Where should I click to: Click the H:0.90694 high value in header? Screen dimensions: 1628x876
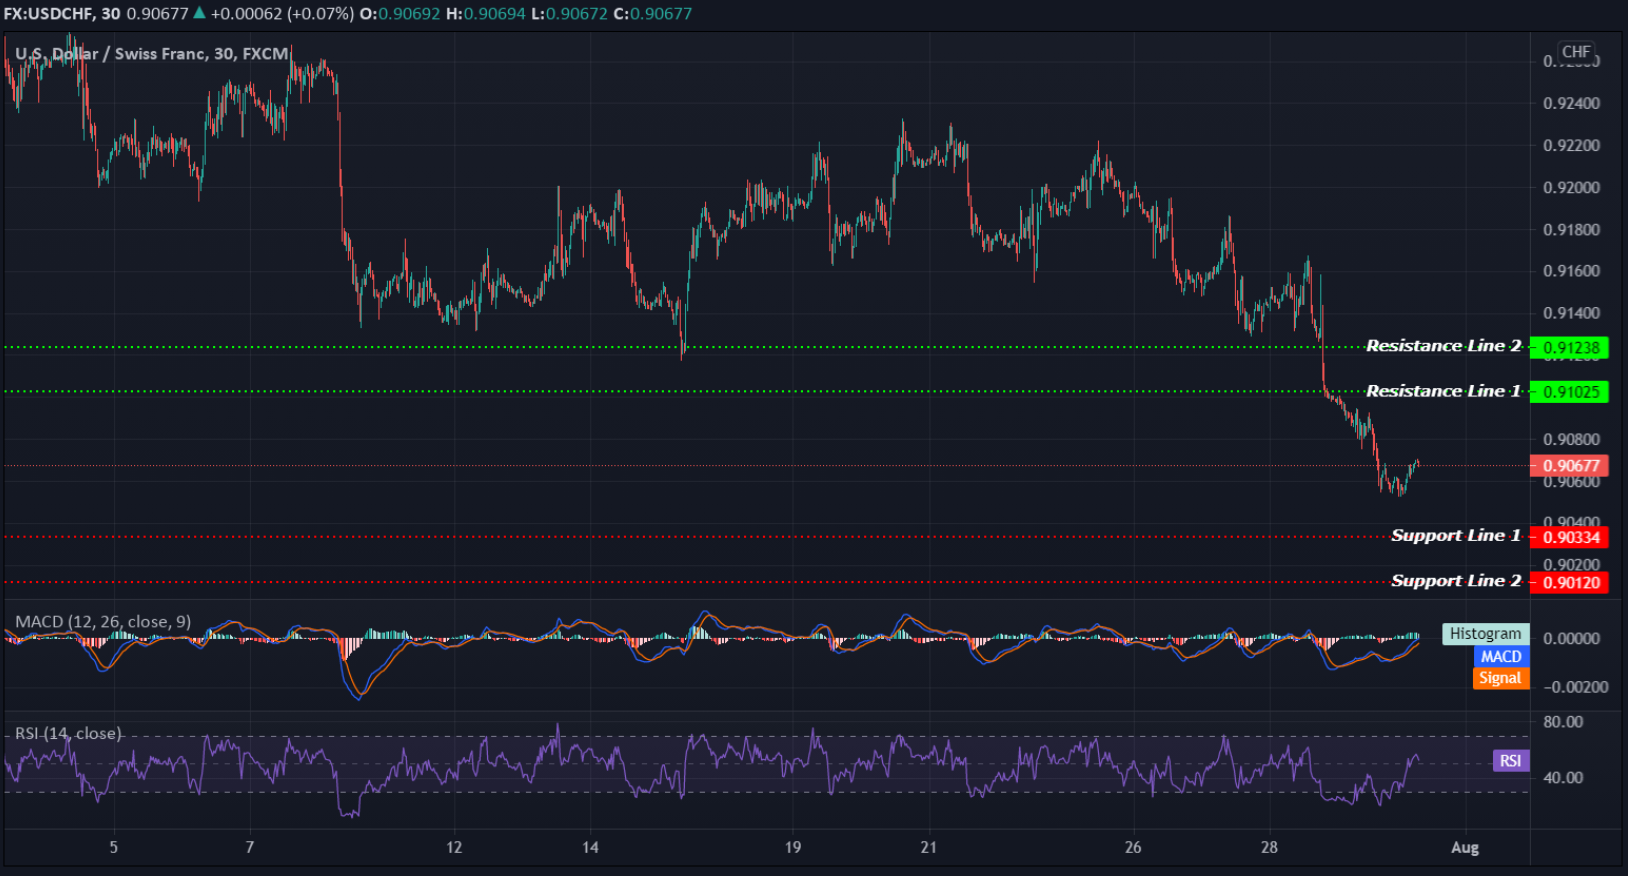(485, 14)
